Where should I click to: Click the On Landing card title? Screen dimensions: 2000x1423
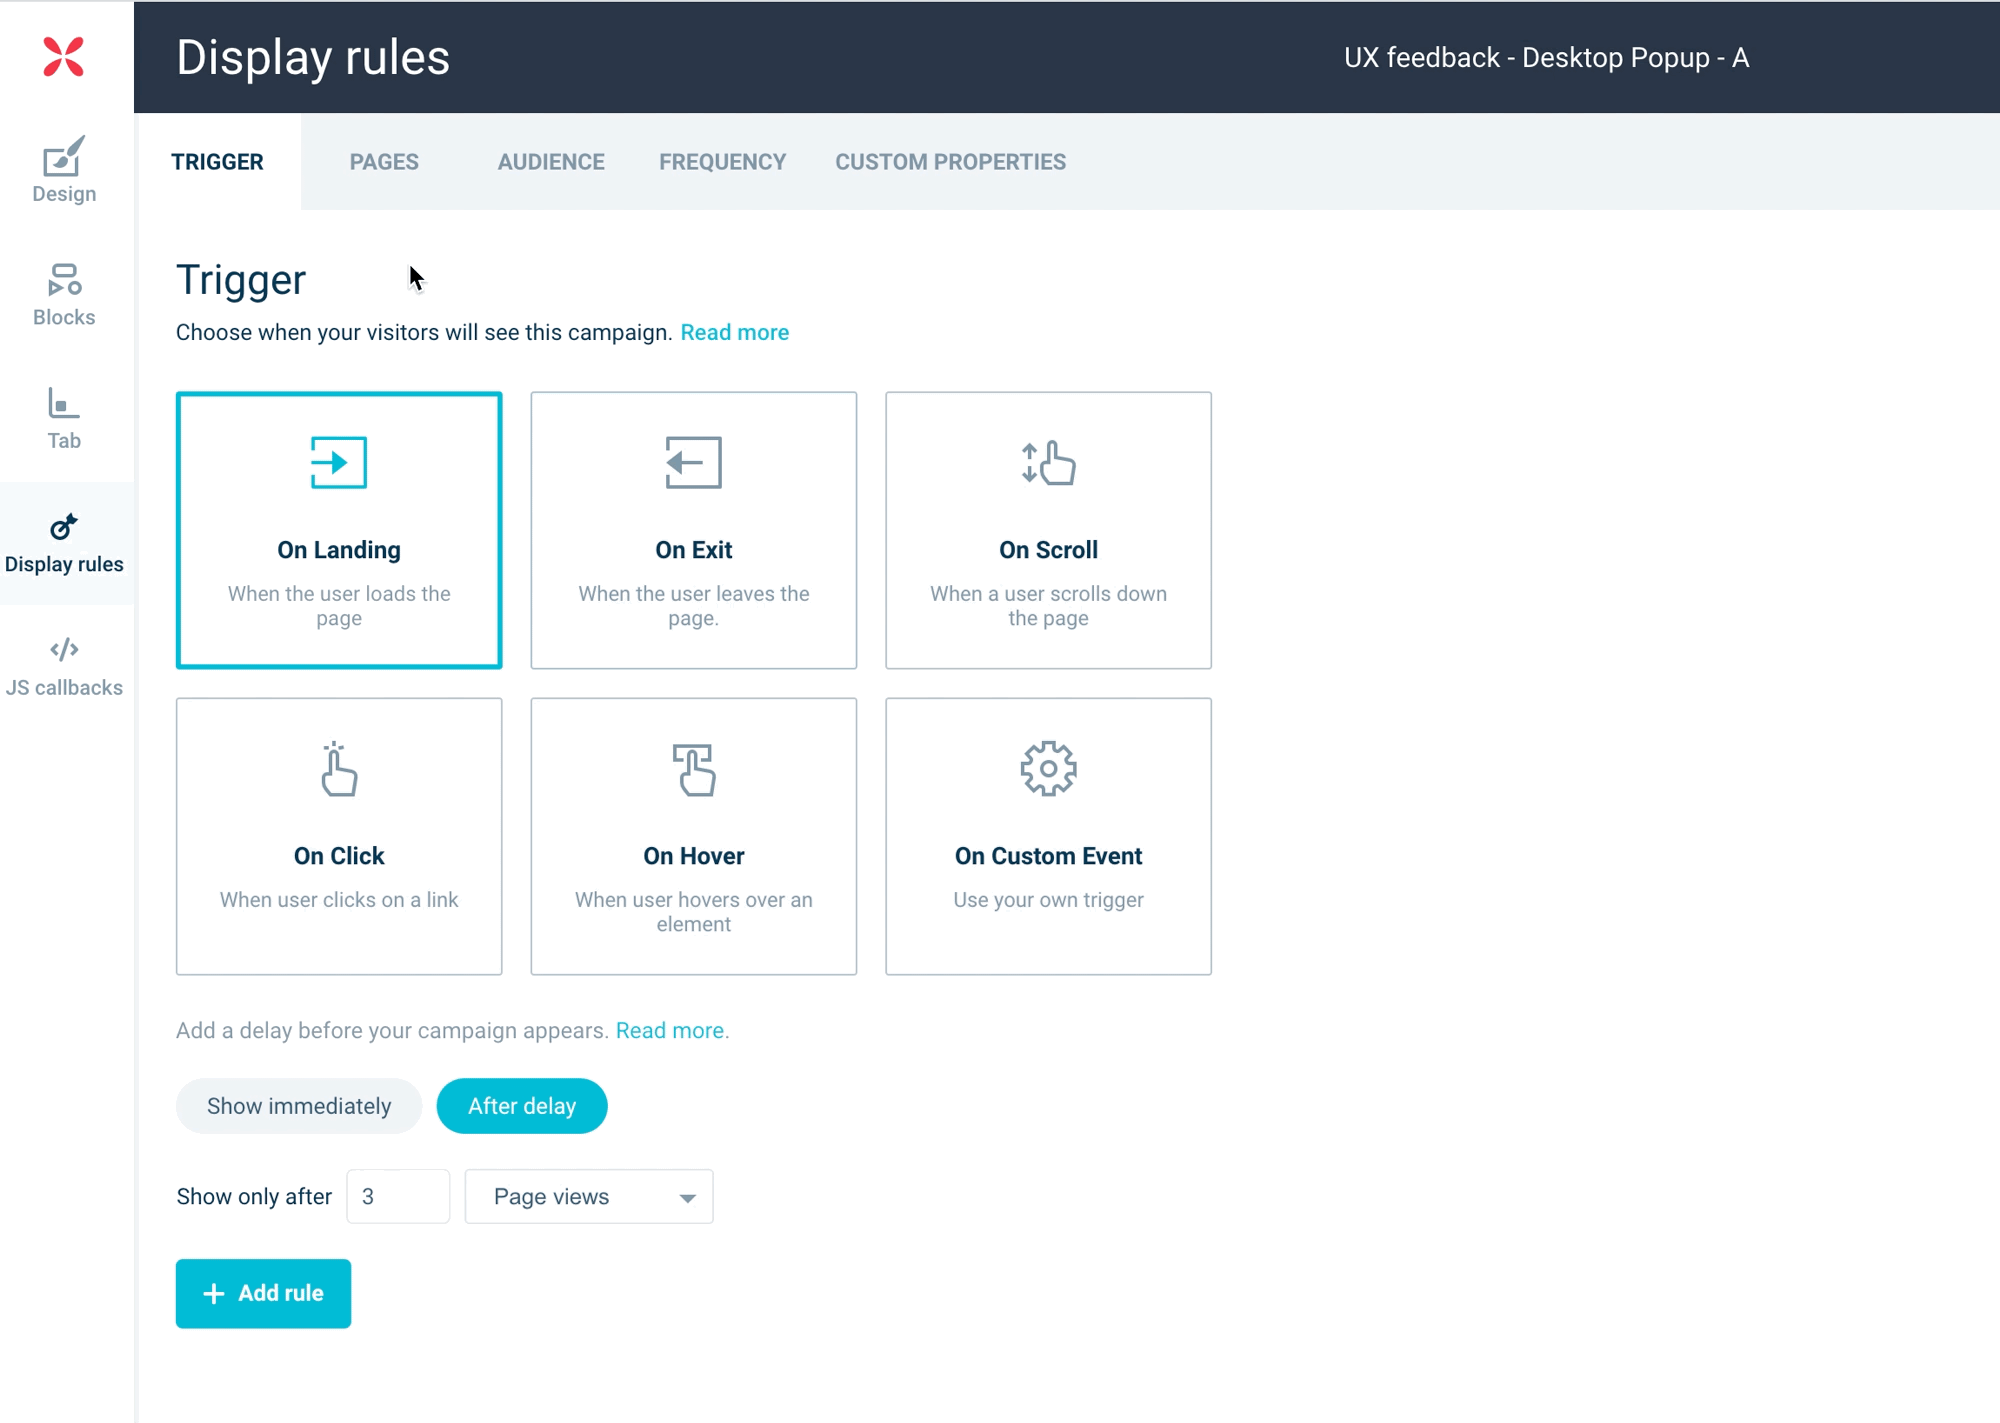[x=339, y=550]
